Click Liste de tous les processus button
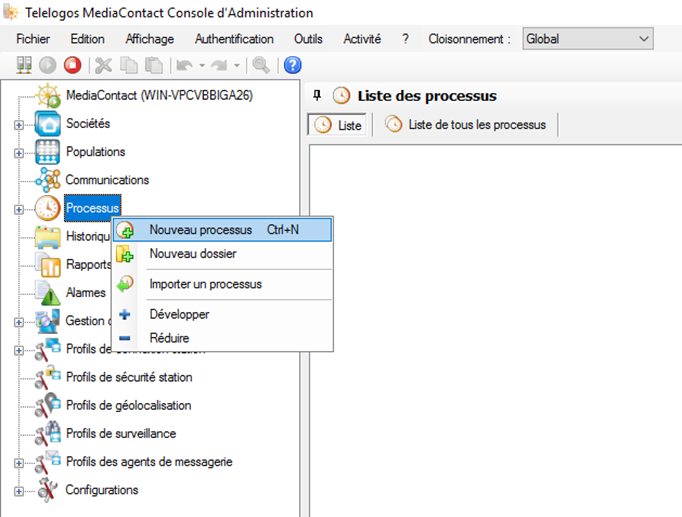Image resolution: width=682 pixels, height=517 pixels. pos(465,125)
